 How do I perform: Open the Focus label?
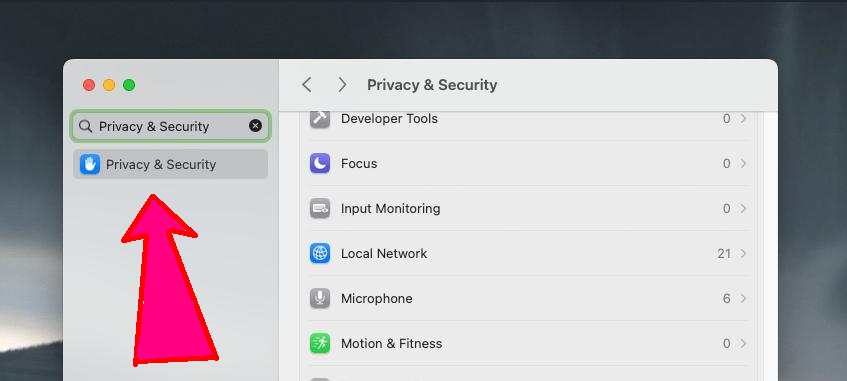click(x=359, y=163)
